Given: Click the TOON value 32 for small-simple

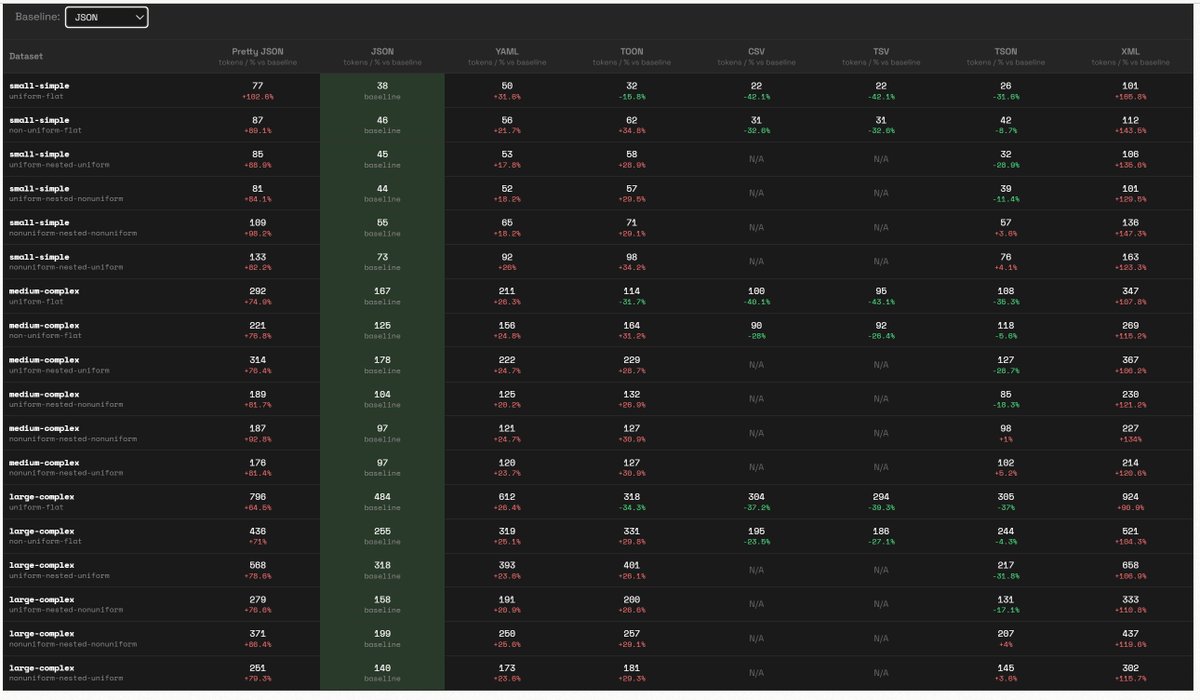Looking at the screenshot, I should (x=631, y=85).
